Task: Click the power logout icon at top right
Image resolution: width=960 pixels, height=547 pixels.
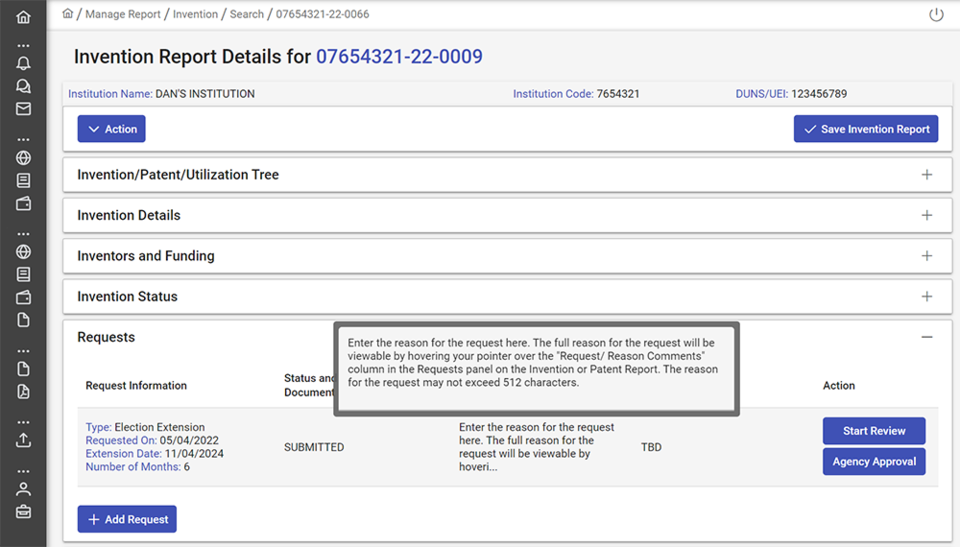Action: pos(936,15)
